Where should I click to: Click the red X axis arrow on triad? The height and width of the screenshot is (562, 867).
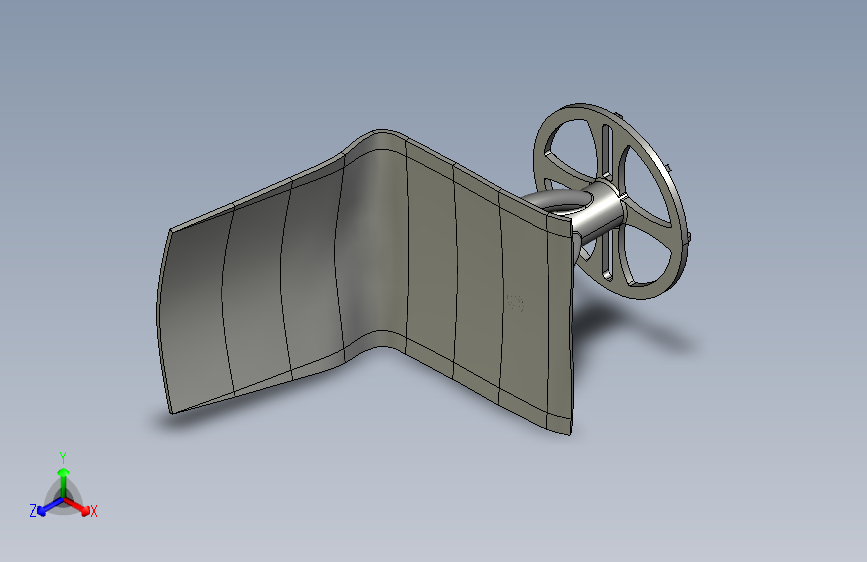tap(77, 506)
